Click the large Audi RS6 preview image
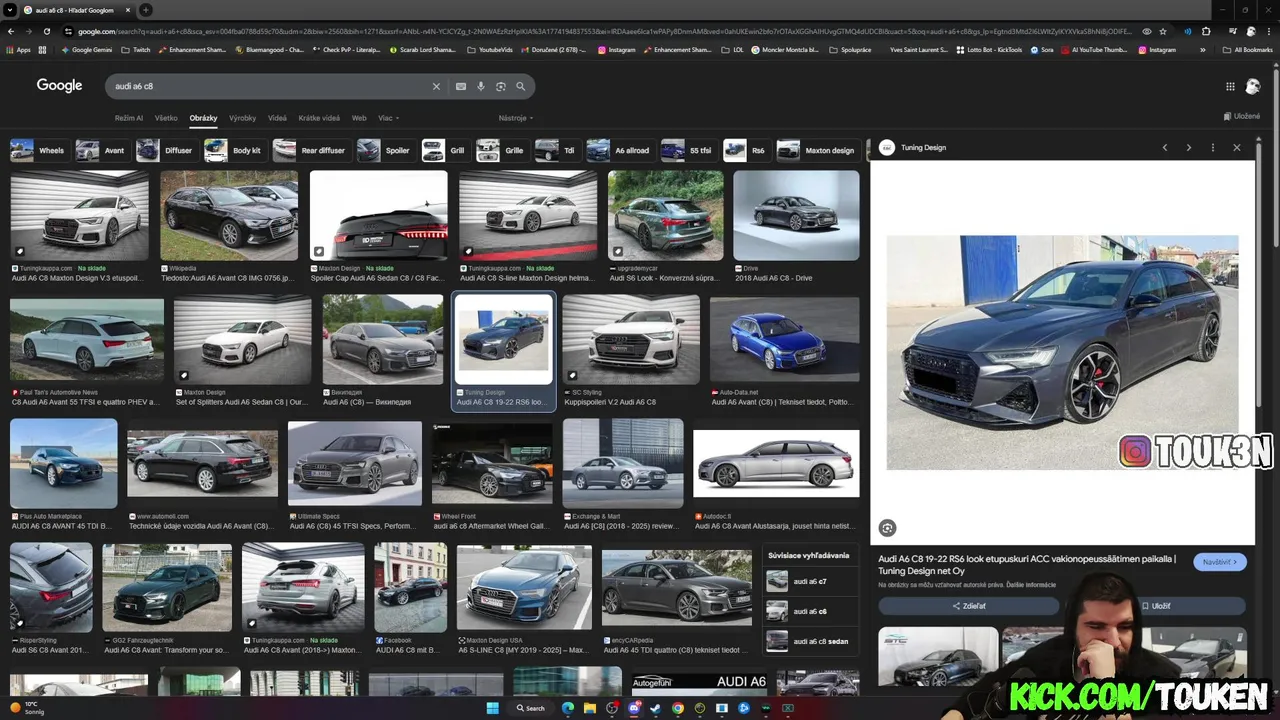This screenshot has width=1280, height=720. click(x=1062, y=352)
